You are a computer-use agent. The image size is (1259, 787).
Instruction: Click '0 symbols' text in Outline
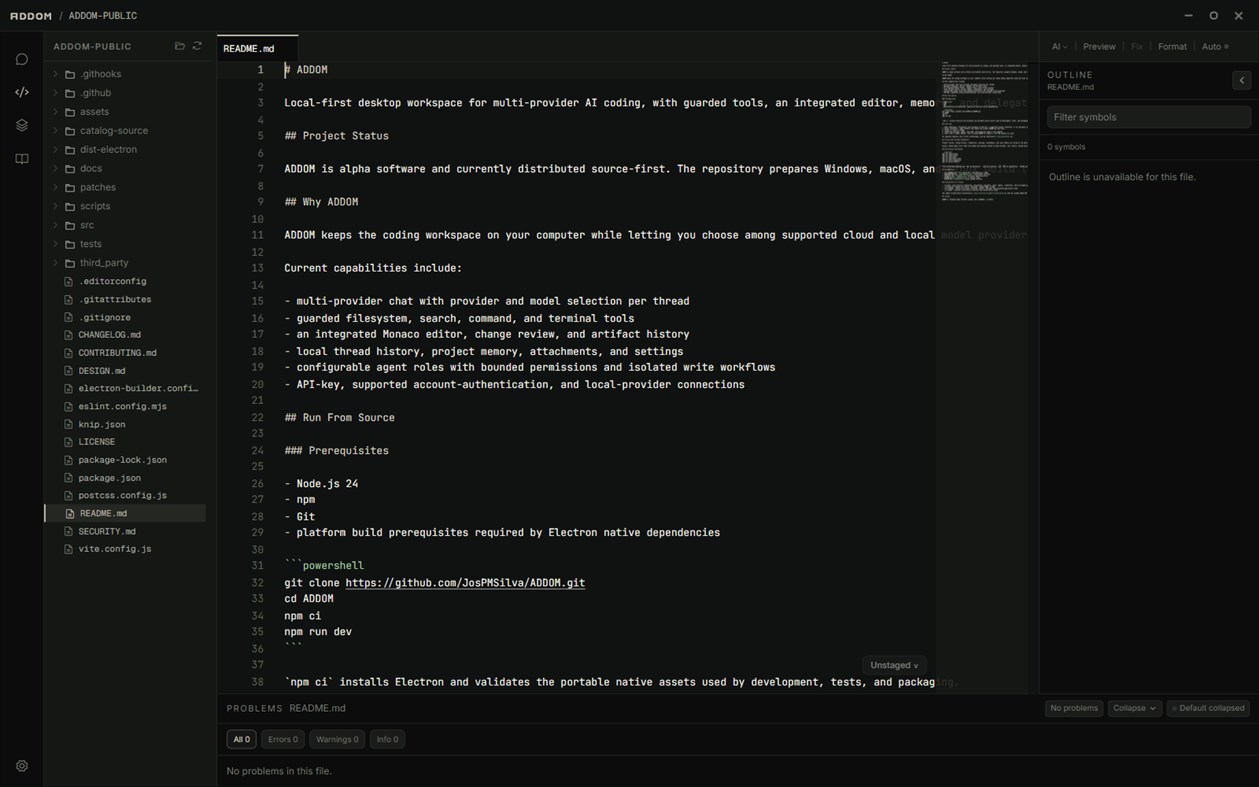click(1066, 147)
